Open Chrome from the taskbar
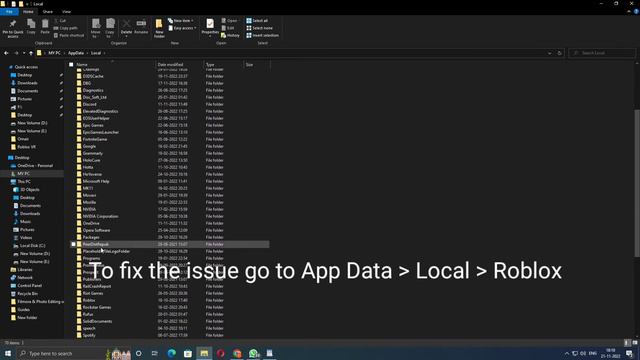This screenshot has width=640, height=360. click(x=237, y=353)
